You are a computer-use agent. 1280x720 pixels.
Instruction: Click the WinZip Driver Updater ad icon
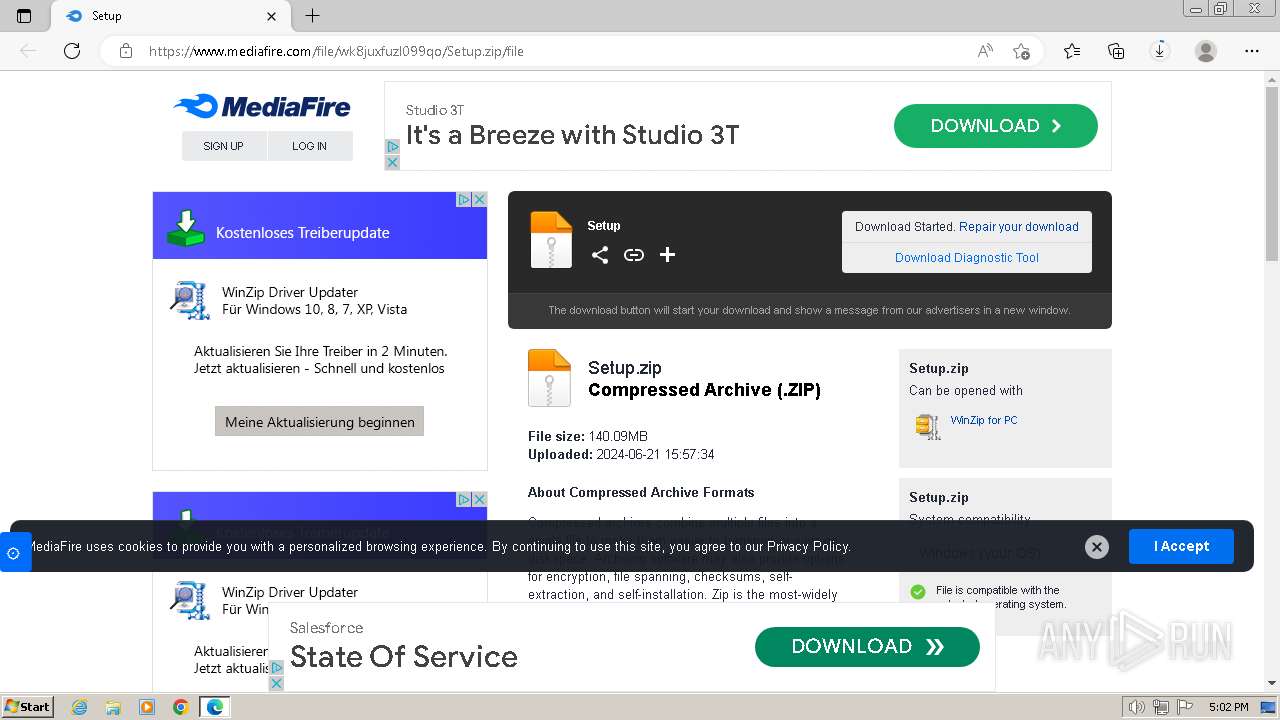point(190,300)
